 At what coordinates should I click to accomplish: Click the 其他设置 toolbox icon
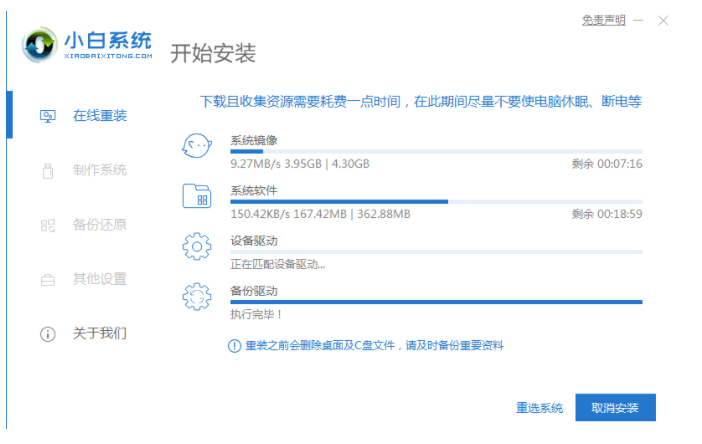pyautogui.click(x=47, y=279)
